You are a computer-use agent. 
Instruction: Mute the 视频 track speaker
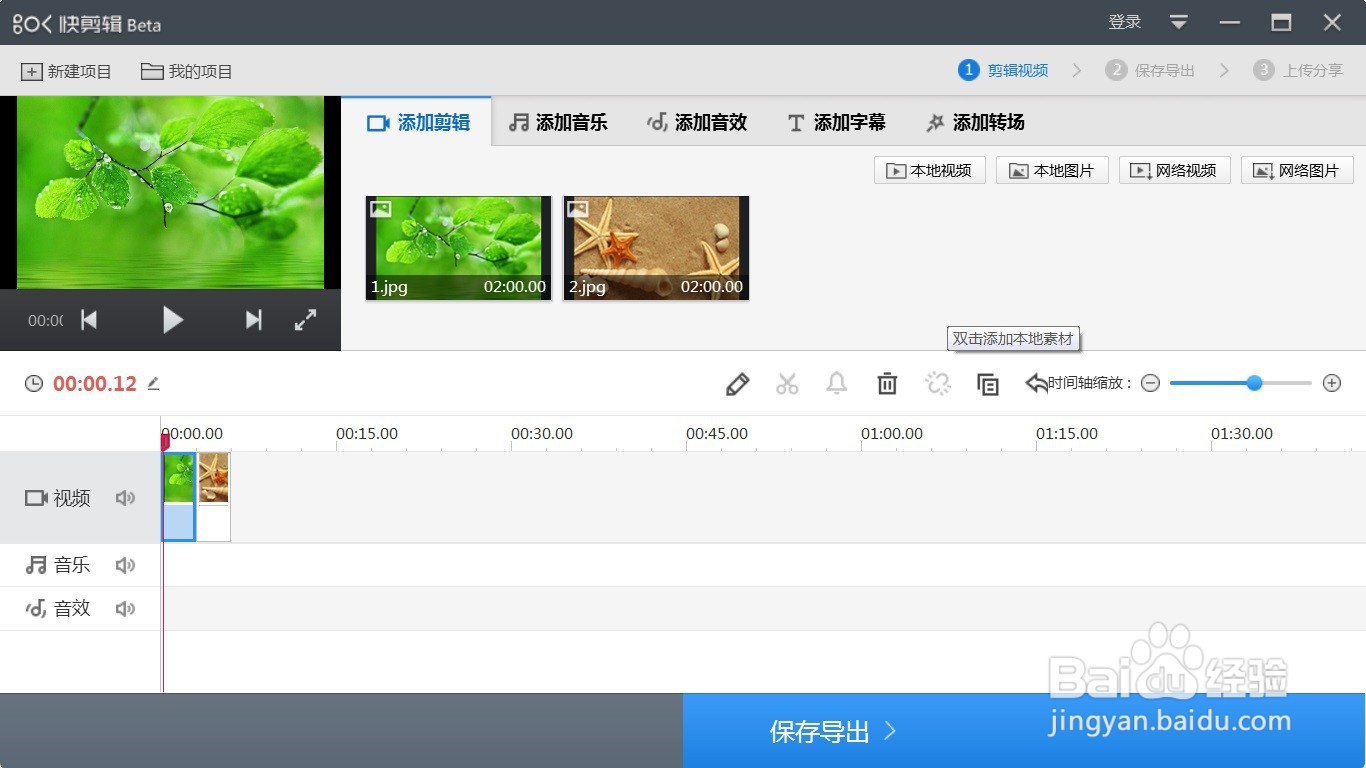(125, 497)
